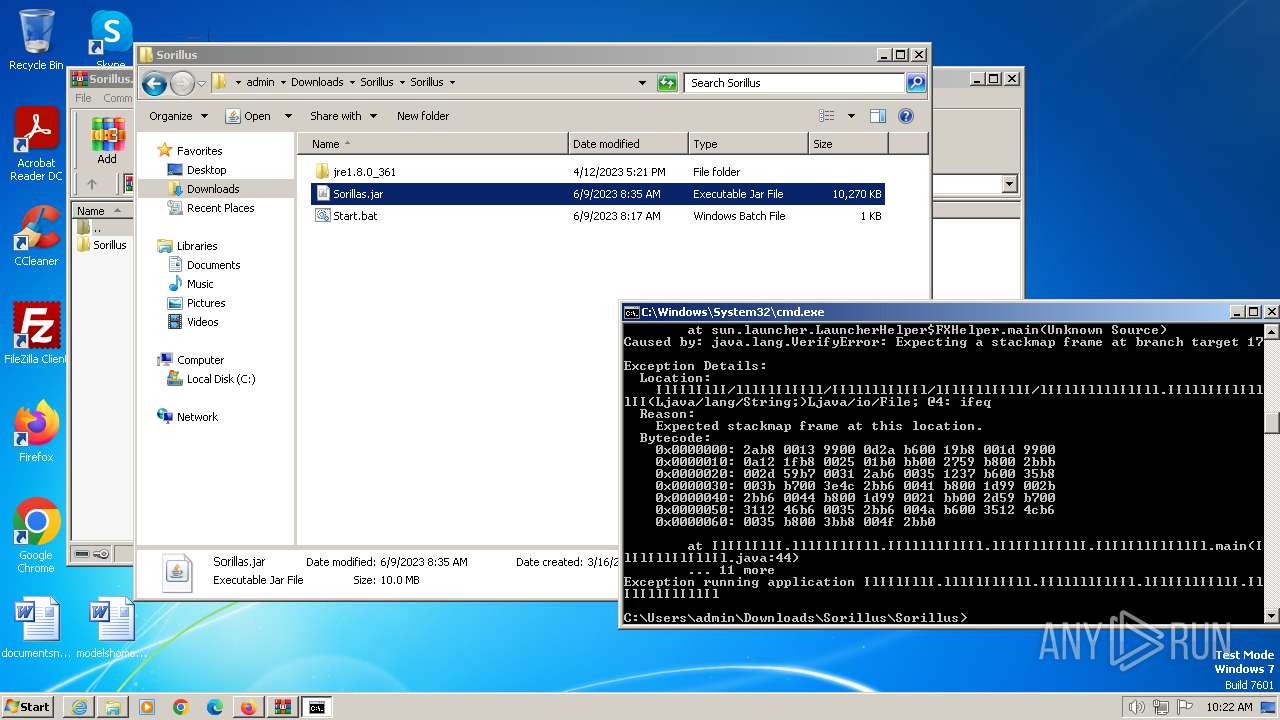Launch Acrobat Reader DC from desktop
The width and height of the screenshot is (1280, 720).
coord(36,145)
